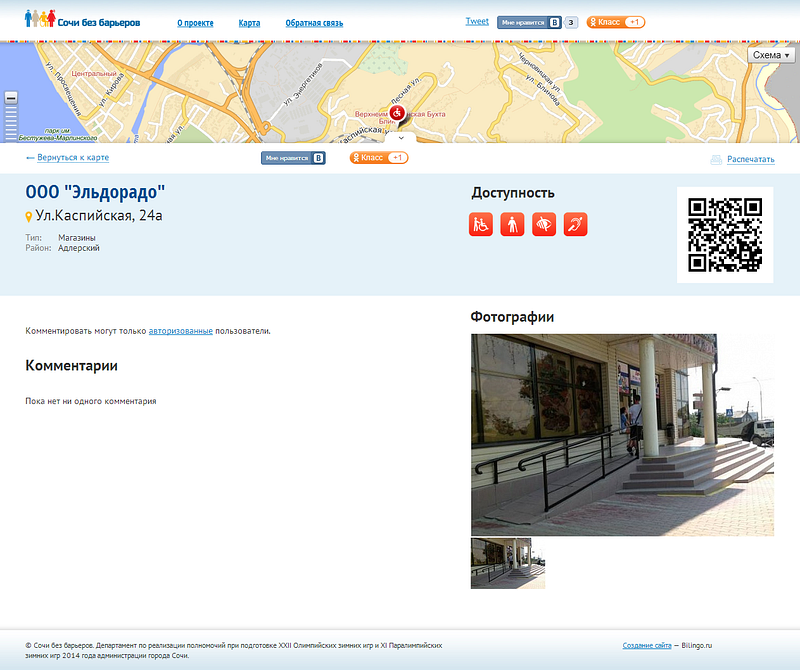Click the walking-cane mobility accessibility icon
The width and height of the screenshot is (800, 670).
512,225
